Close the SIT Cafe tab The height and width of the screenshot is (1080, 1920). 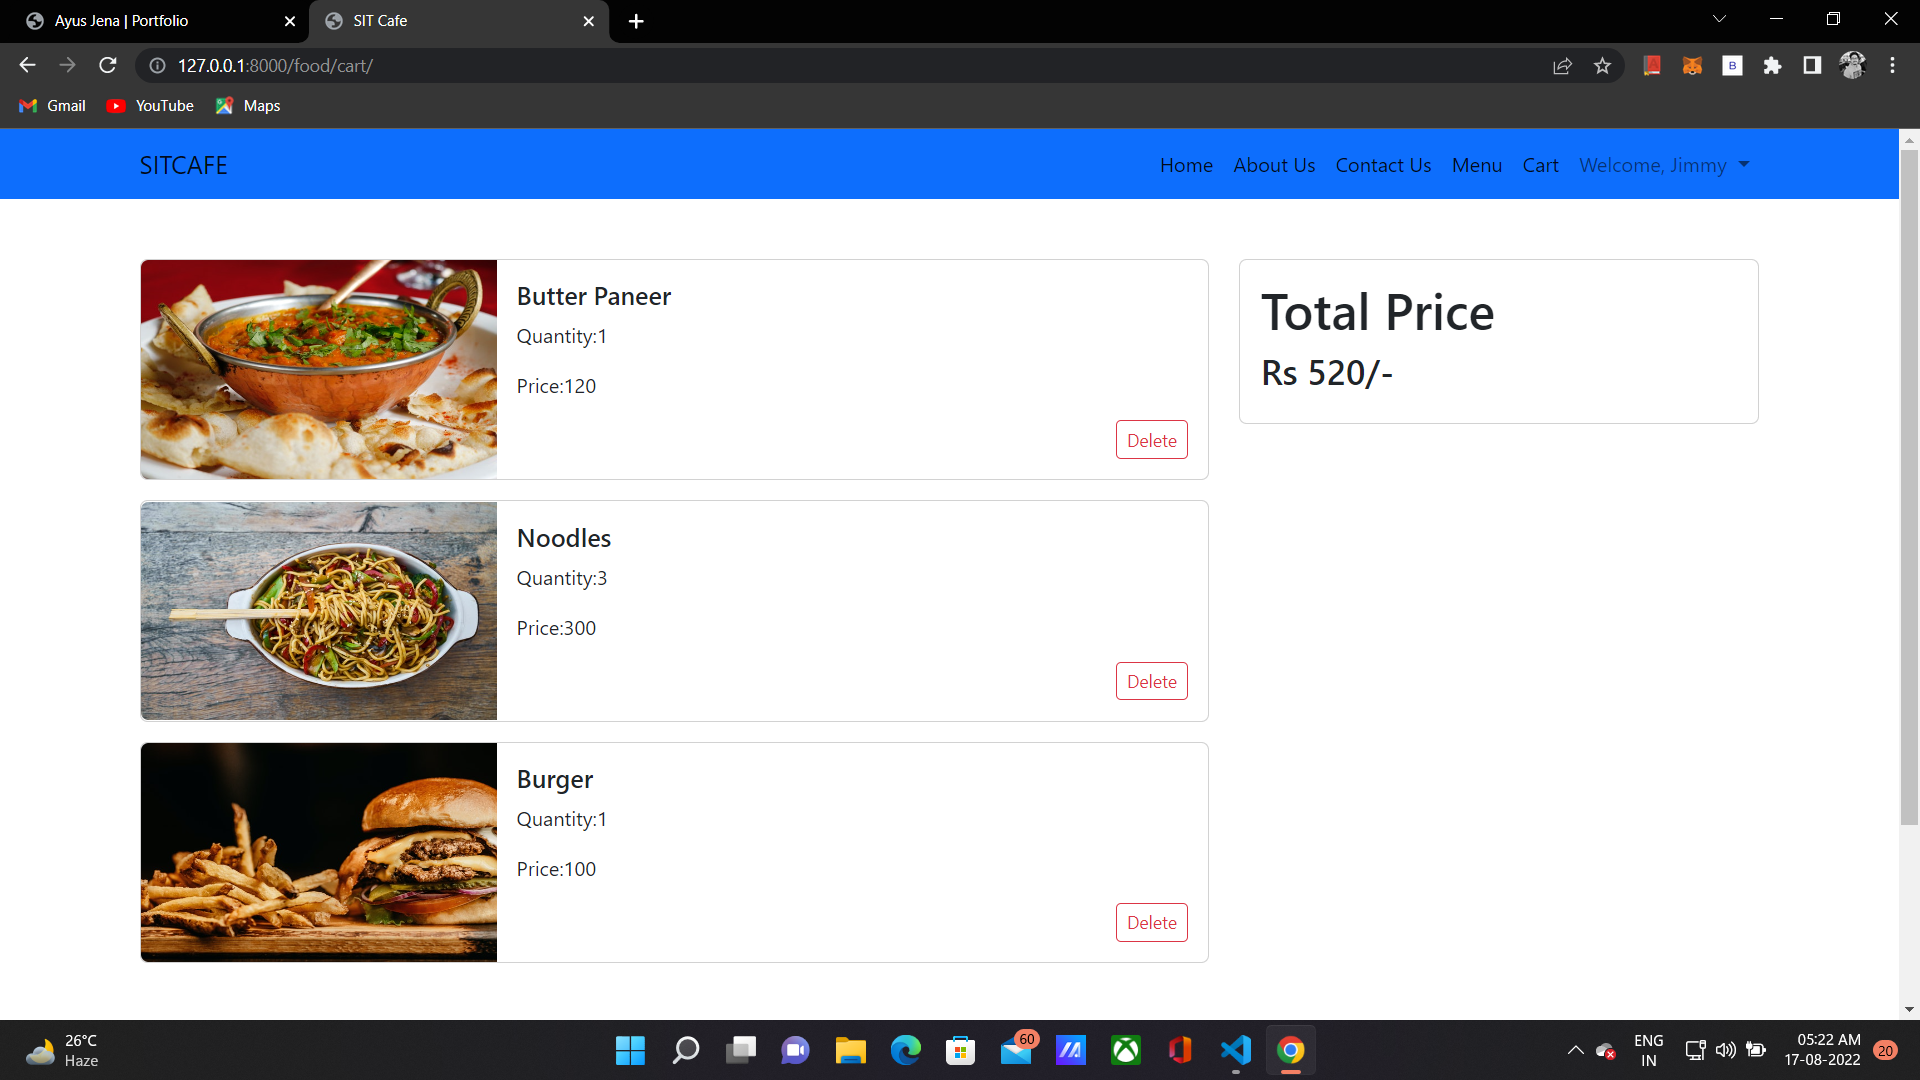click(x=588, y=21)
